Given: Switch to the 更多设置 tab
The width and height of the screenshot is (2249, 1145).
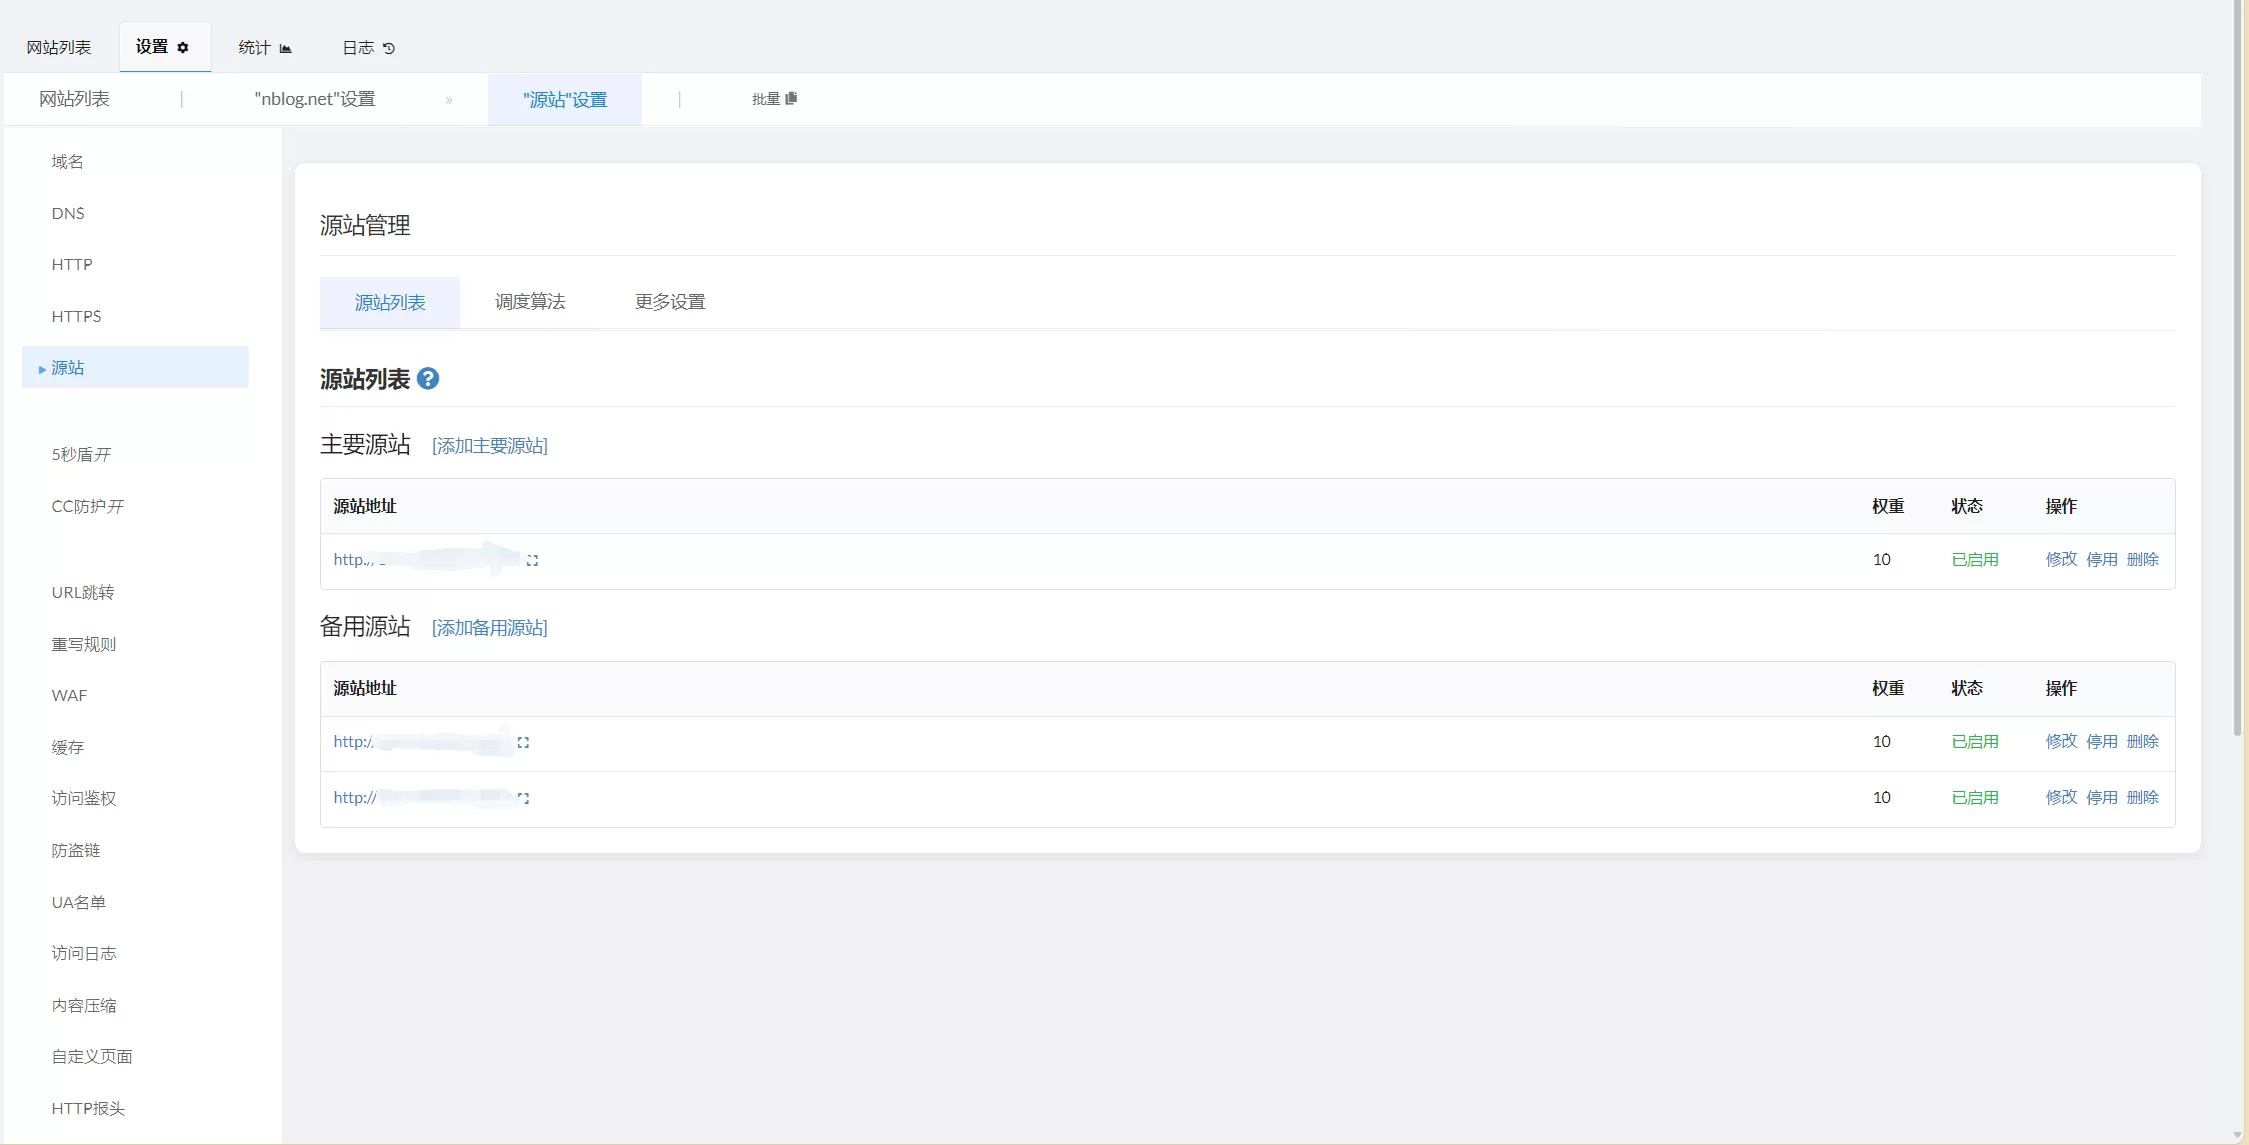Looking at the screenshot, I should click(670, 302).
